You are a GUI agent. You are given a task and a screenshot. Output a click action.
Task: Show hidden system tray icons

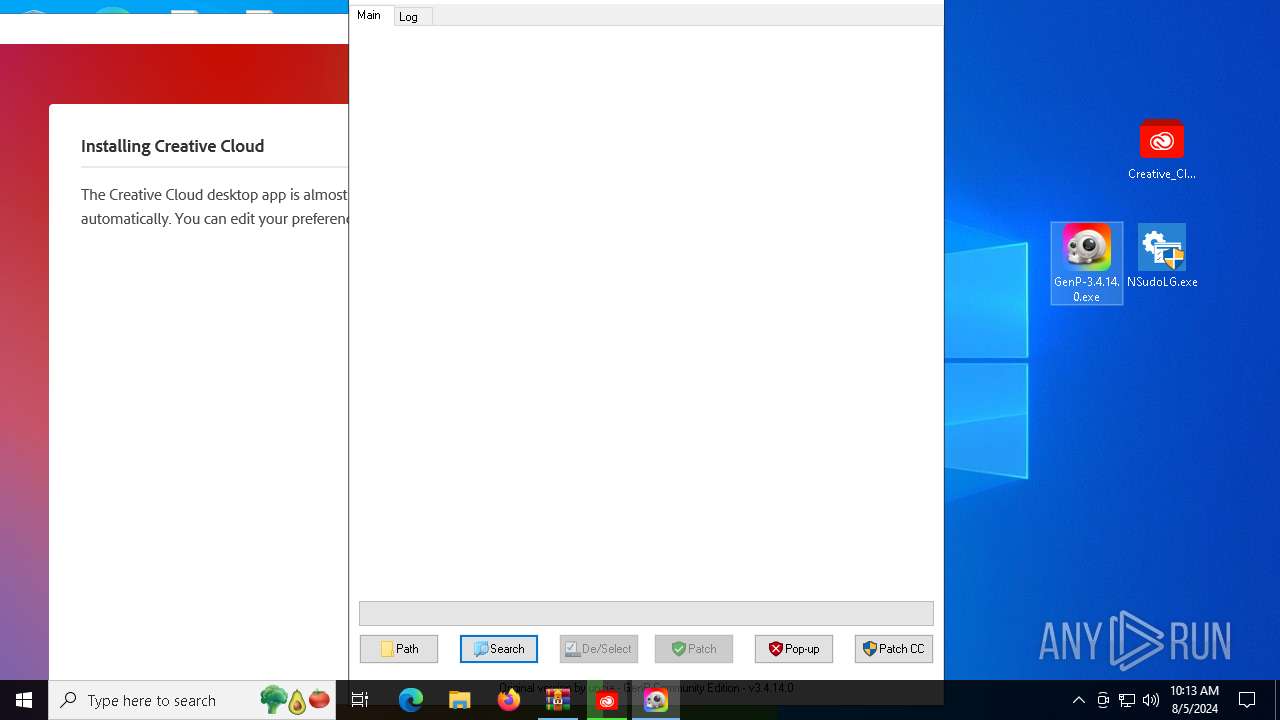point(1079,700)
